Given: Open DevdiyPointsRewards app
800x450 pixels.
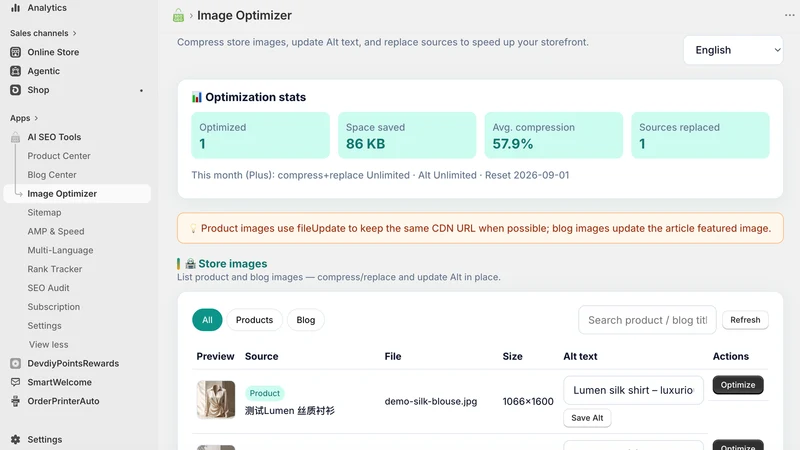Looking at the screenshot, I should pyautogui.click(x=73, y=363).
